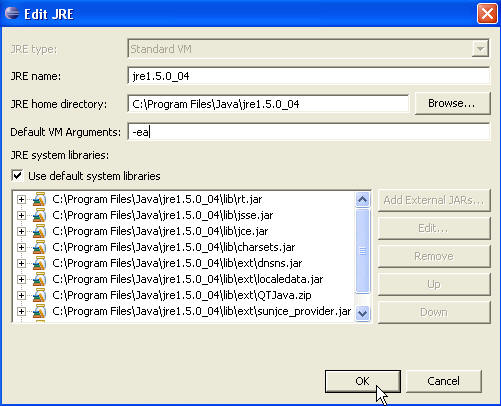
Task: Expand the jsse.jar tree node
Action: [21, 215]
